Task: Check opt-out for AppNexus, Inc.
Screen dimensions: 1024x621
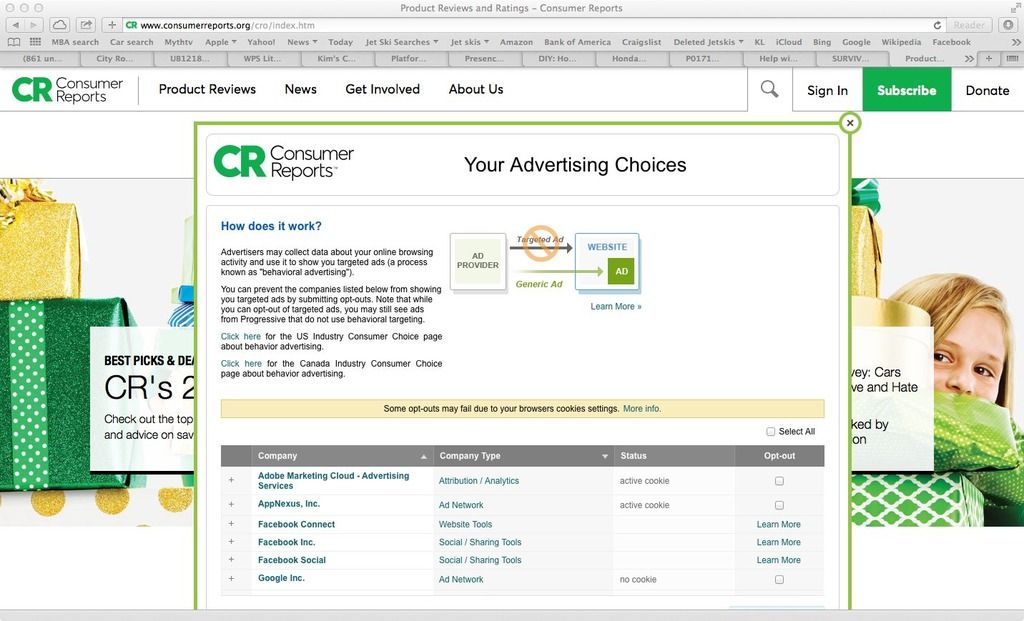Action: point(779,505)
